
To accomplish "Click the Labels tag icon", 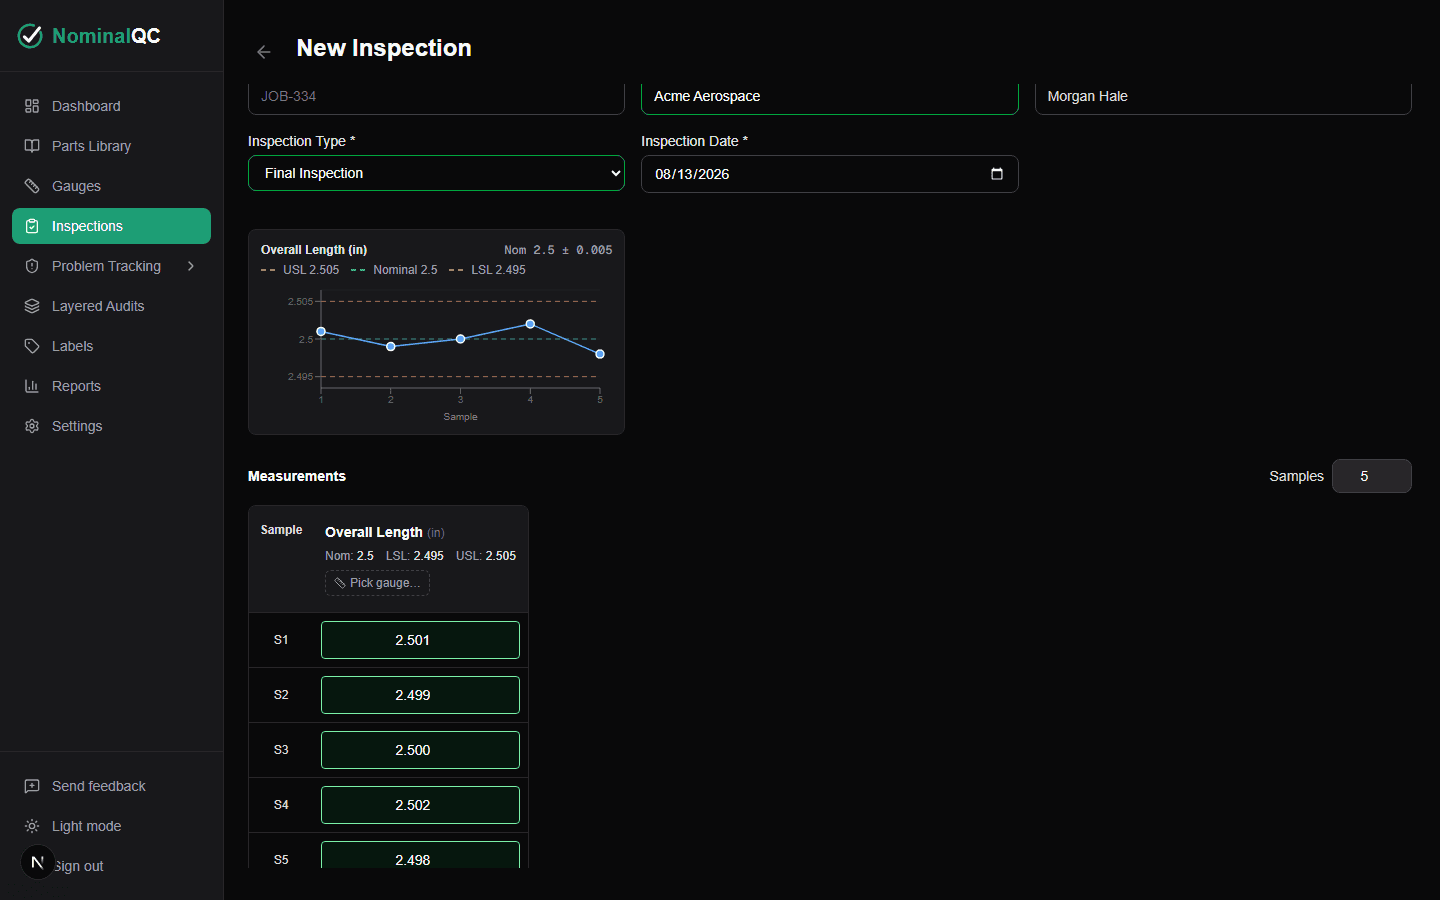I will pyautogui.click(x=32, y=346).
